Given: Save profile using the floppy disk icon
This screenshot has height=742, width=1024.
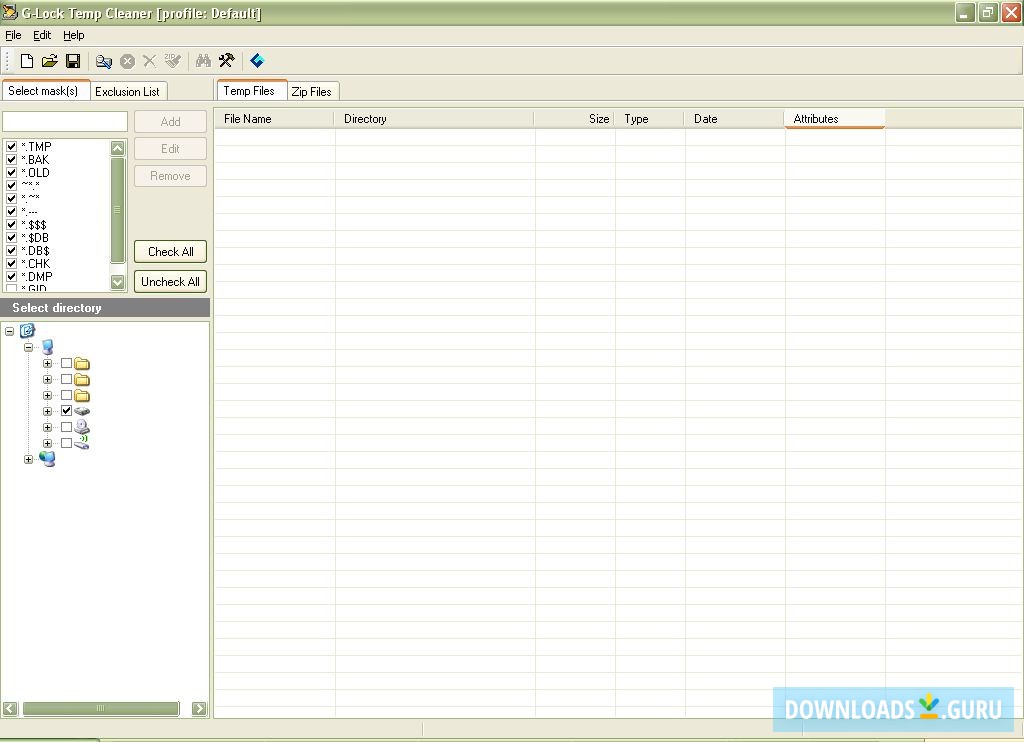Looking at the screenshot, I should [x=73, y=61].
